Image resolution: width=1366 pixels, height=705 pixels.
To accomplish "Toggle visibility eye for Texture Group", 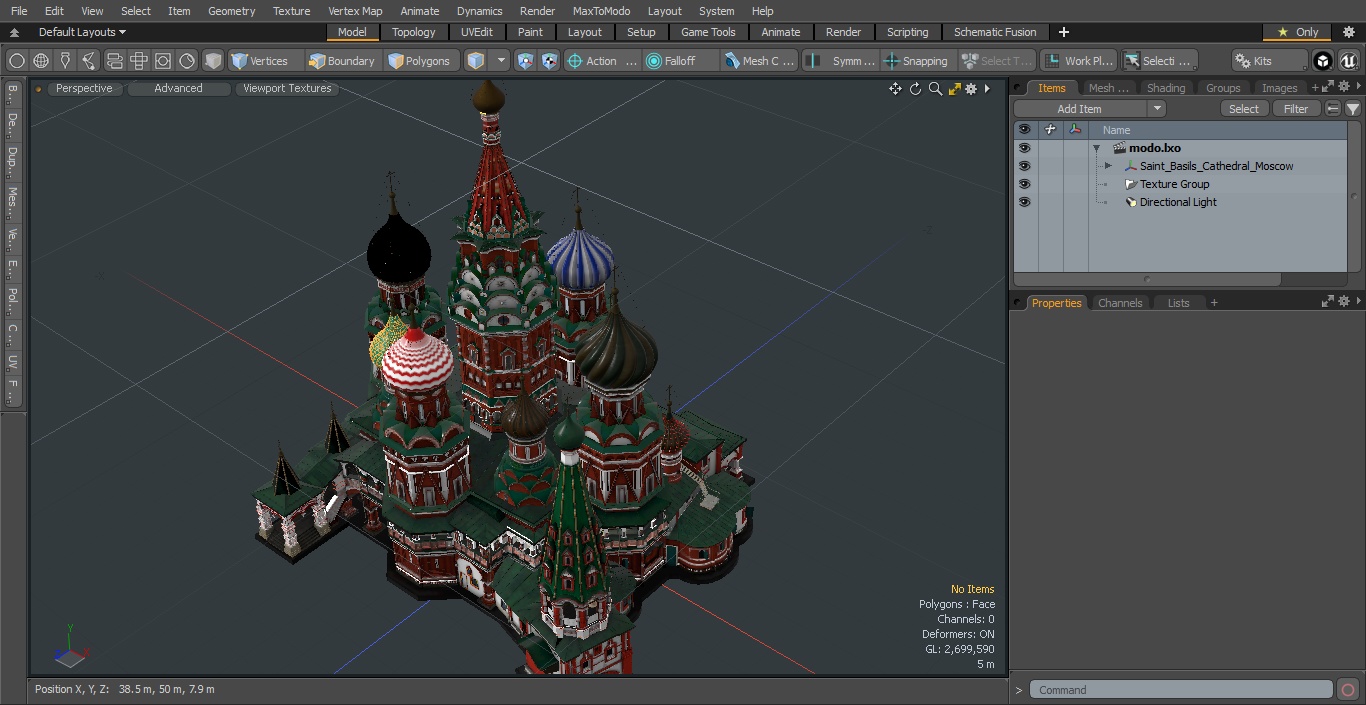I will coord(1024,184).
